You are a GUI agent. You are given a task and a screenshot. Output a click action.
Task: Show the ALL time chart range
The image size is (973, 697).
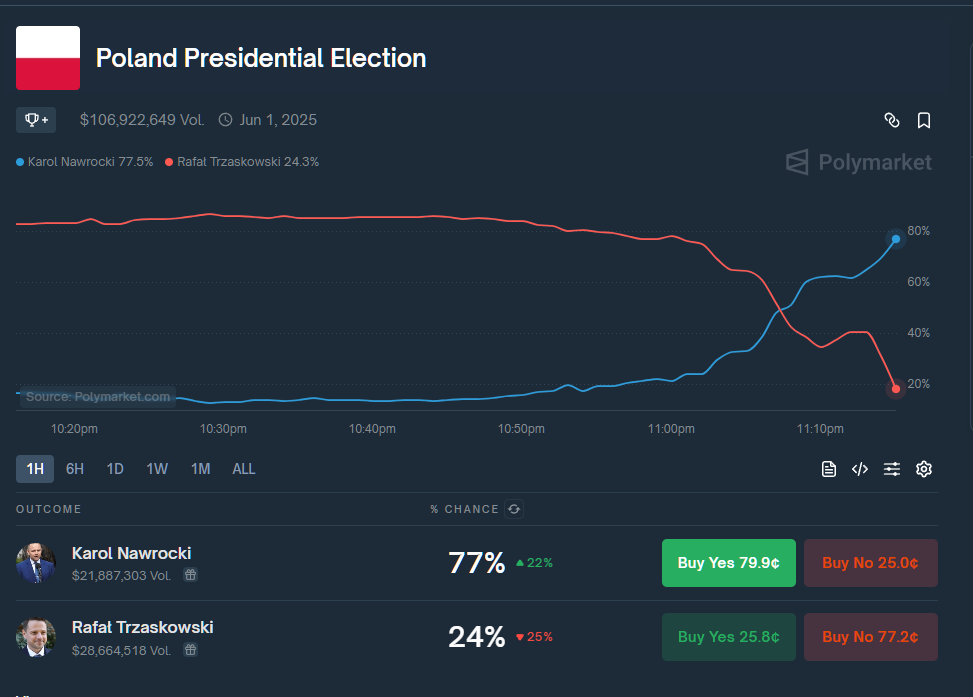pyautogui.click(x=244, y=469)
